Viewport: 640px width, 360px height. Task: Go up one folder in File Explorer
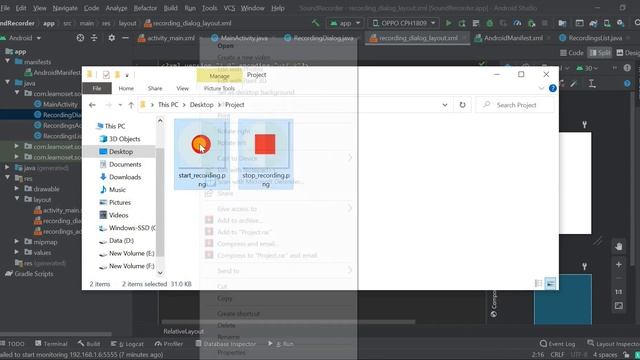tap(131, 105)
